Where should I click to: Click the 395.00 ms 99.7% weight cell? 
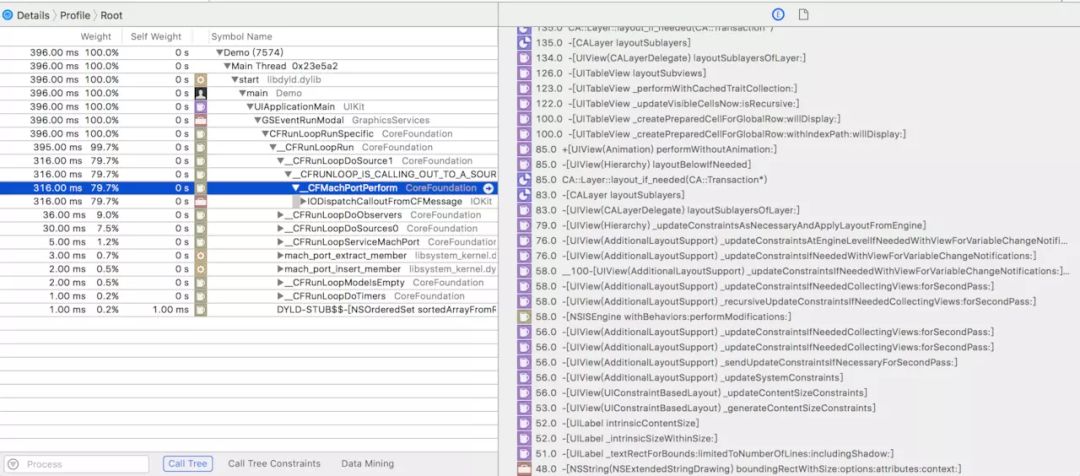[x=76, y=147]
